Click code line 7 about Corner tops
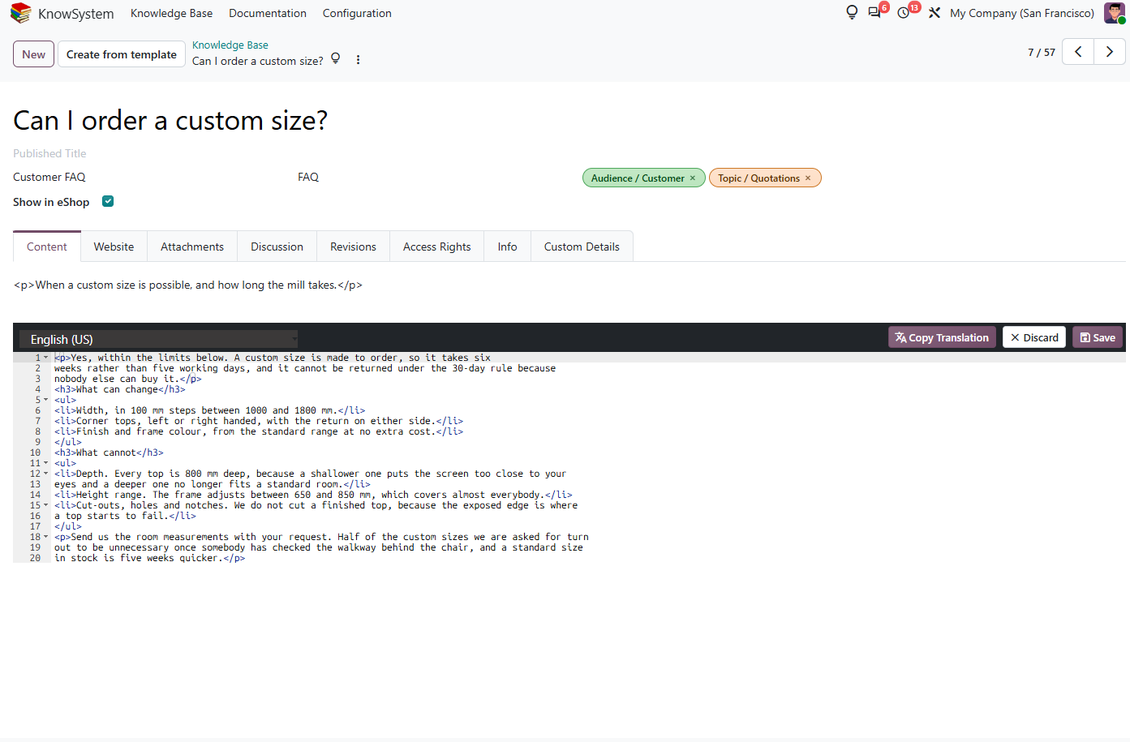 (x=259, y=421)
